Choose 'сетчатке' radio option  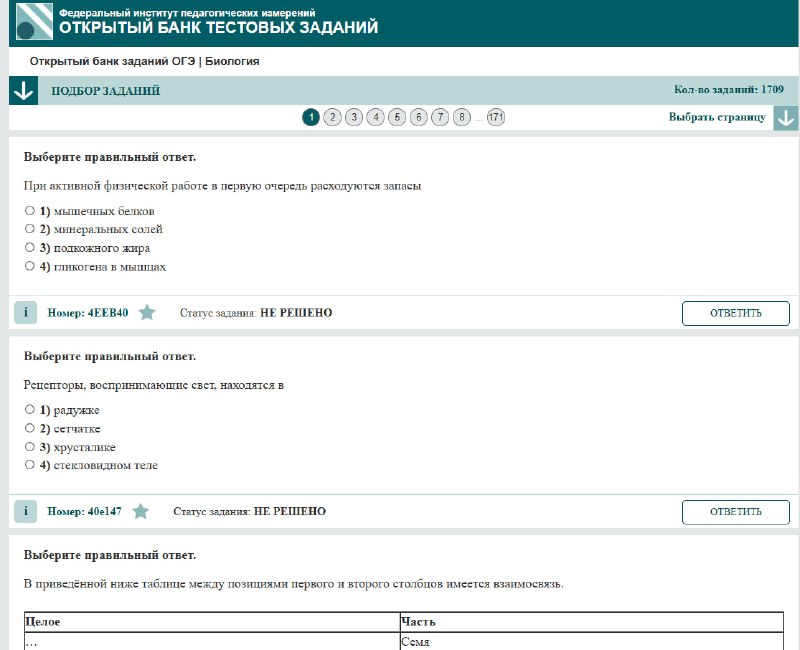point(30,429)
